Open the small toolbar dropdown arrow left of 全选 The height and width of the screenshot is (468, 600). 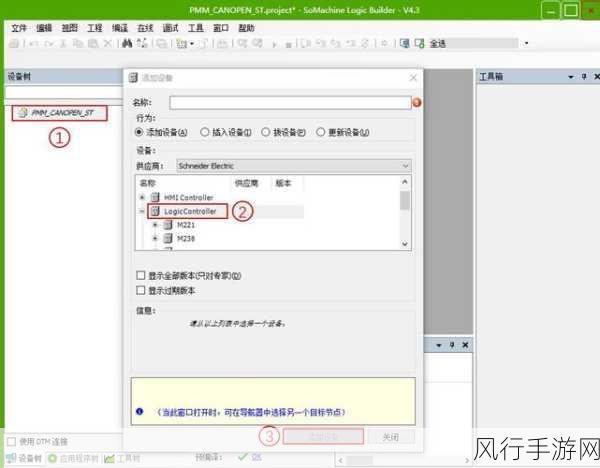192,44
